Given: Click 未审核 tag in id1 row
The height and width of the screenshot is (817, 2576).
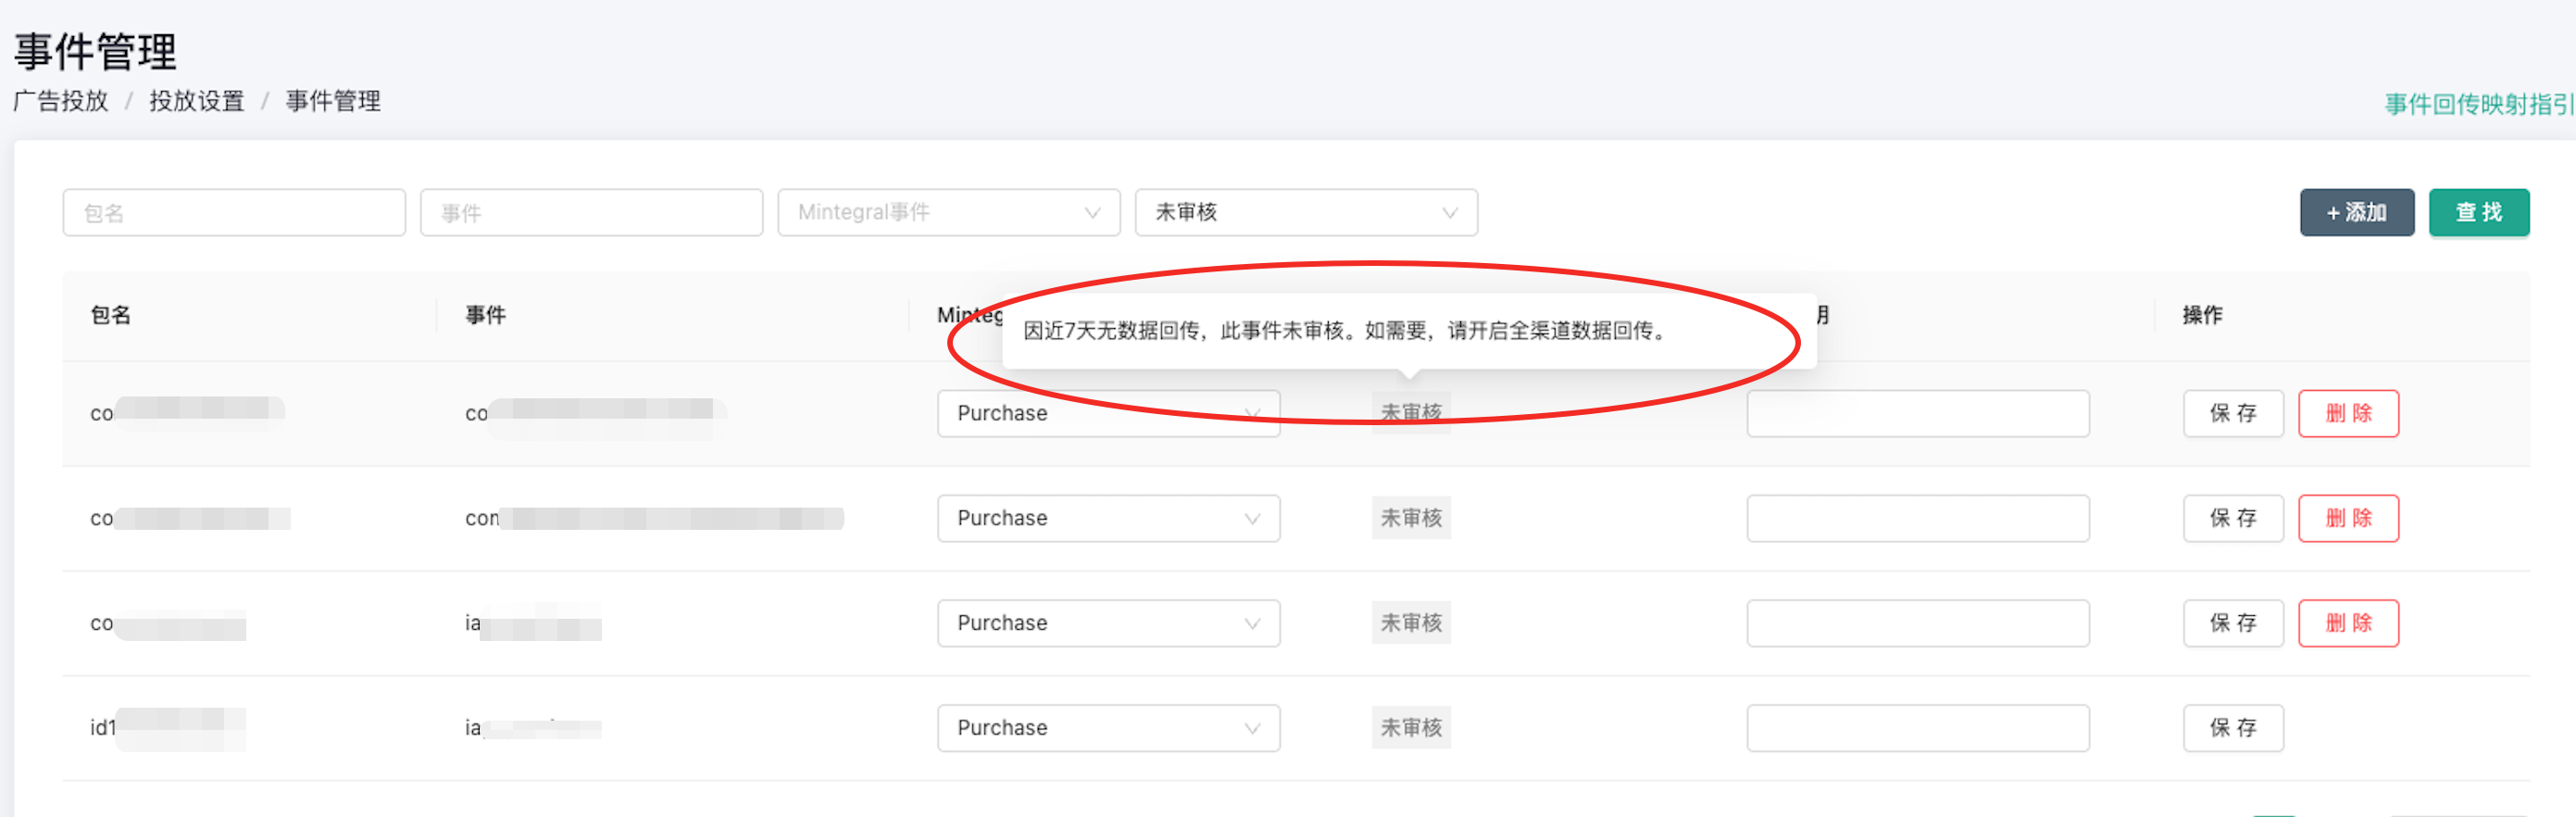Looking at the screenshot, I should coord(1411,728).
